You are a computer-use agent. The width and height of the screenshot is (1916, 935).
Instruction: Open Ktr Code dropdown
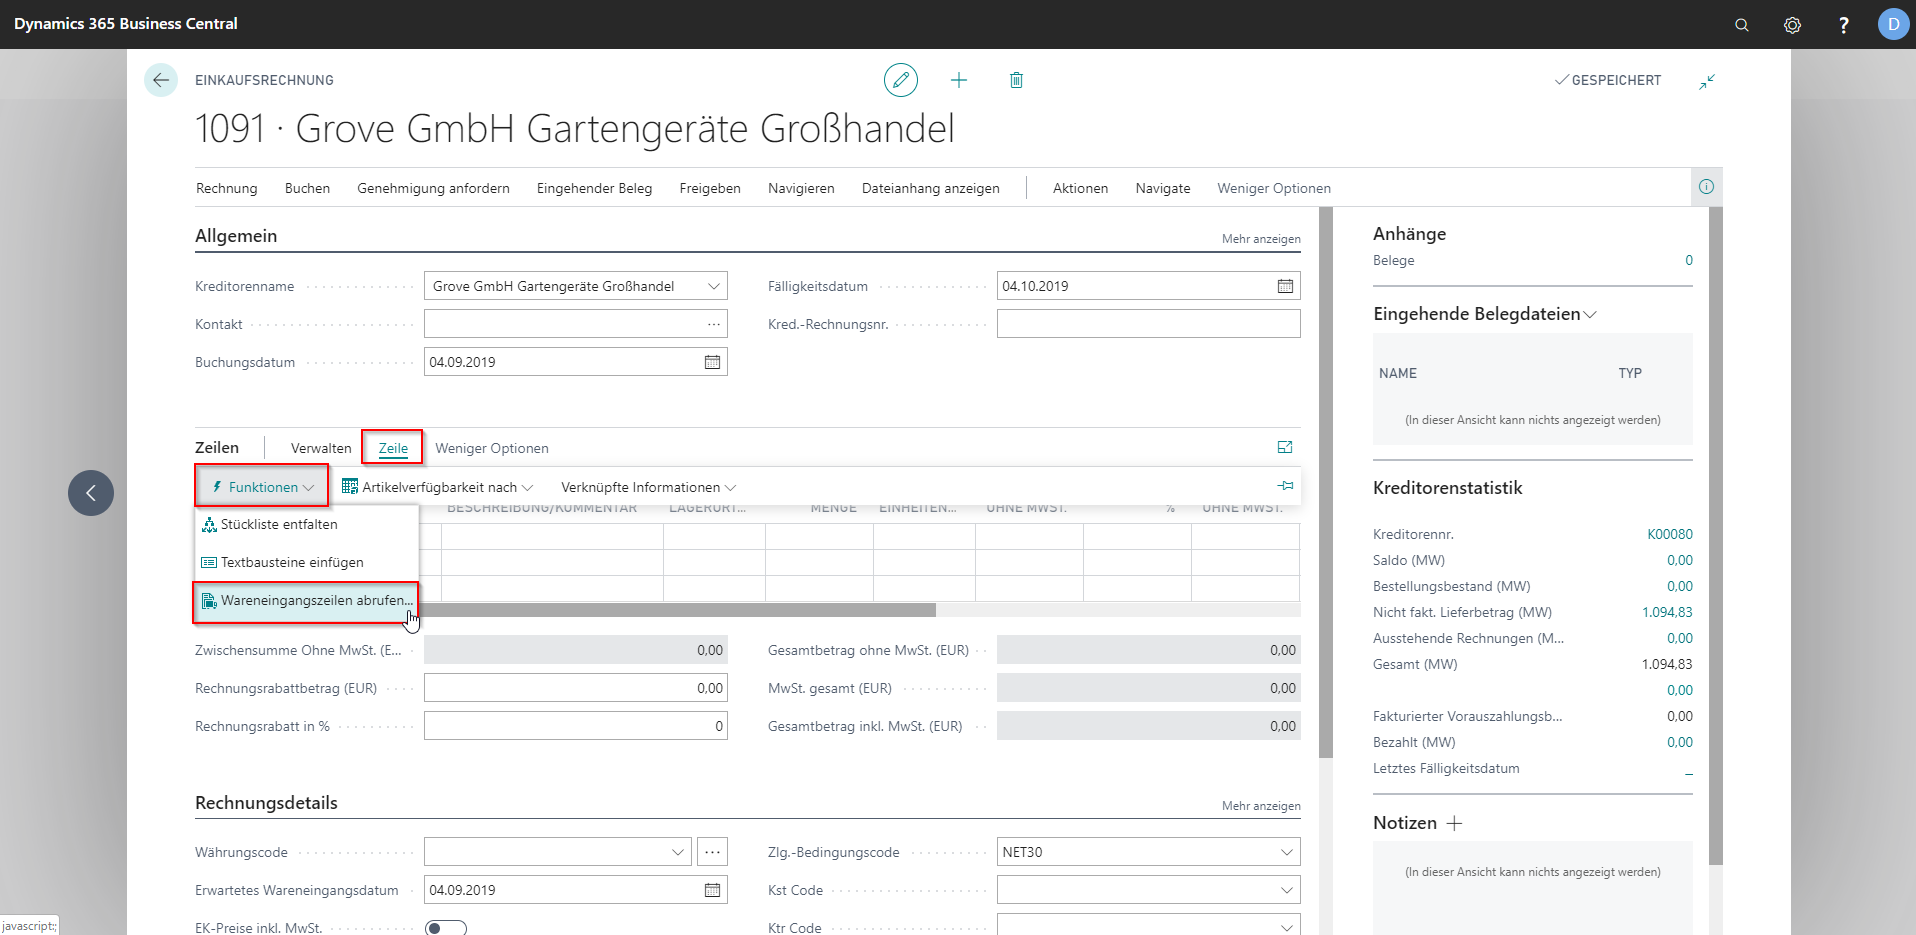click(x=1286, y=926)
